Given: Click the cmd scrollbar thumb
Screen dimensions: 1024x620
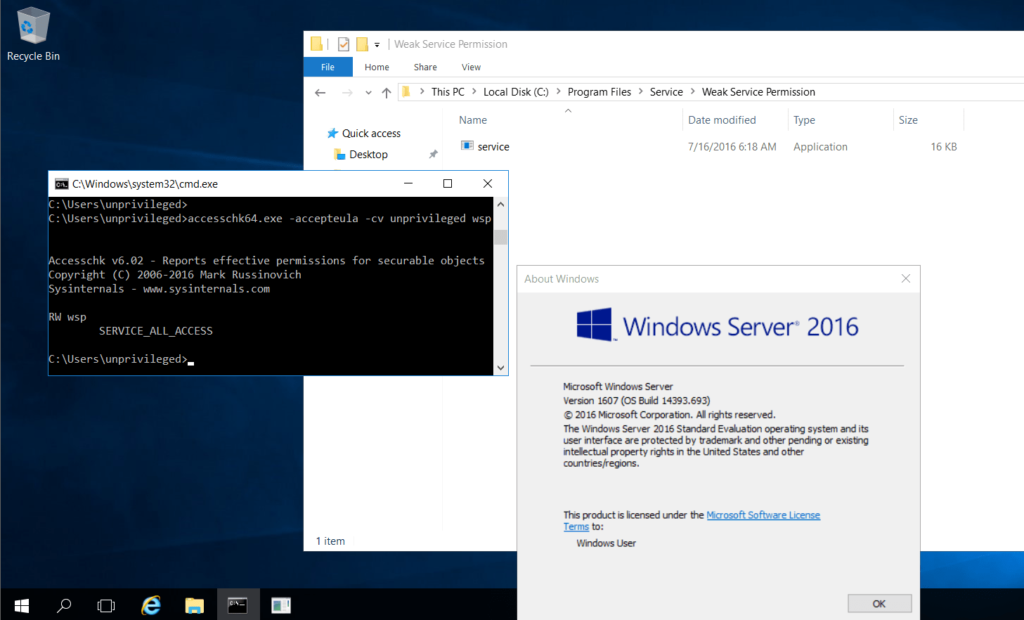Looking at the screenshot, I should (x=500, y=237).
